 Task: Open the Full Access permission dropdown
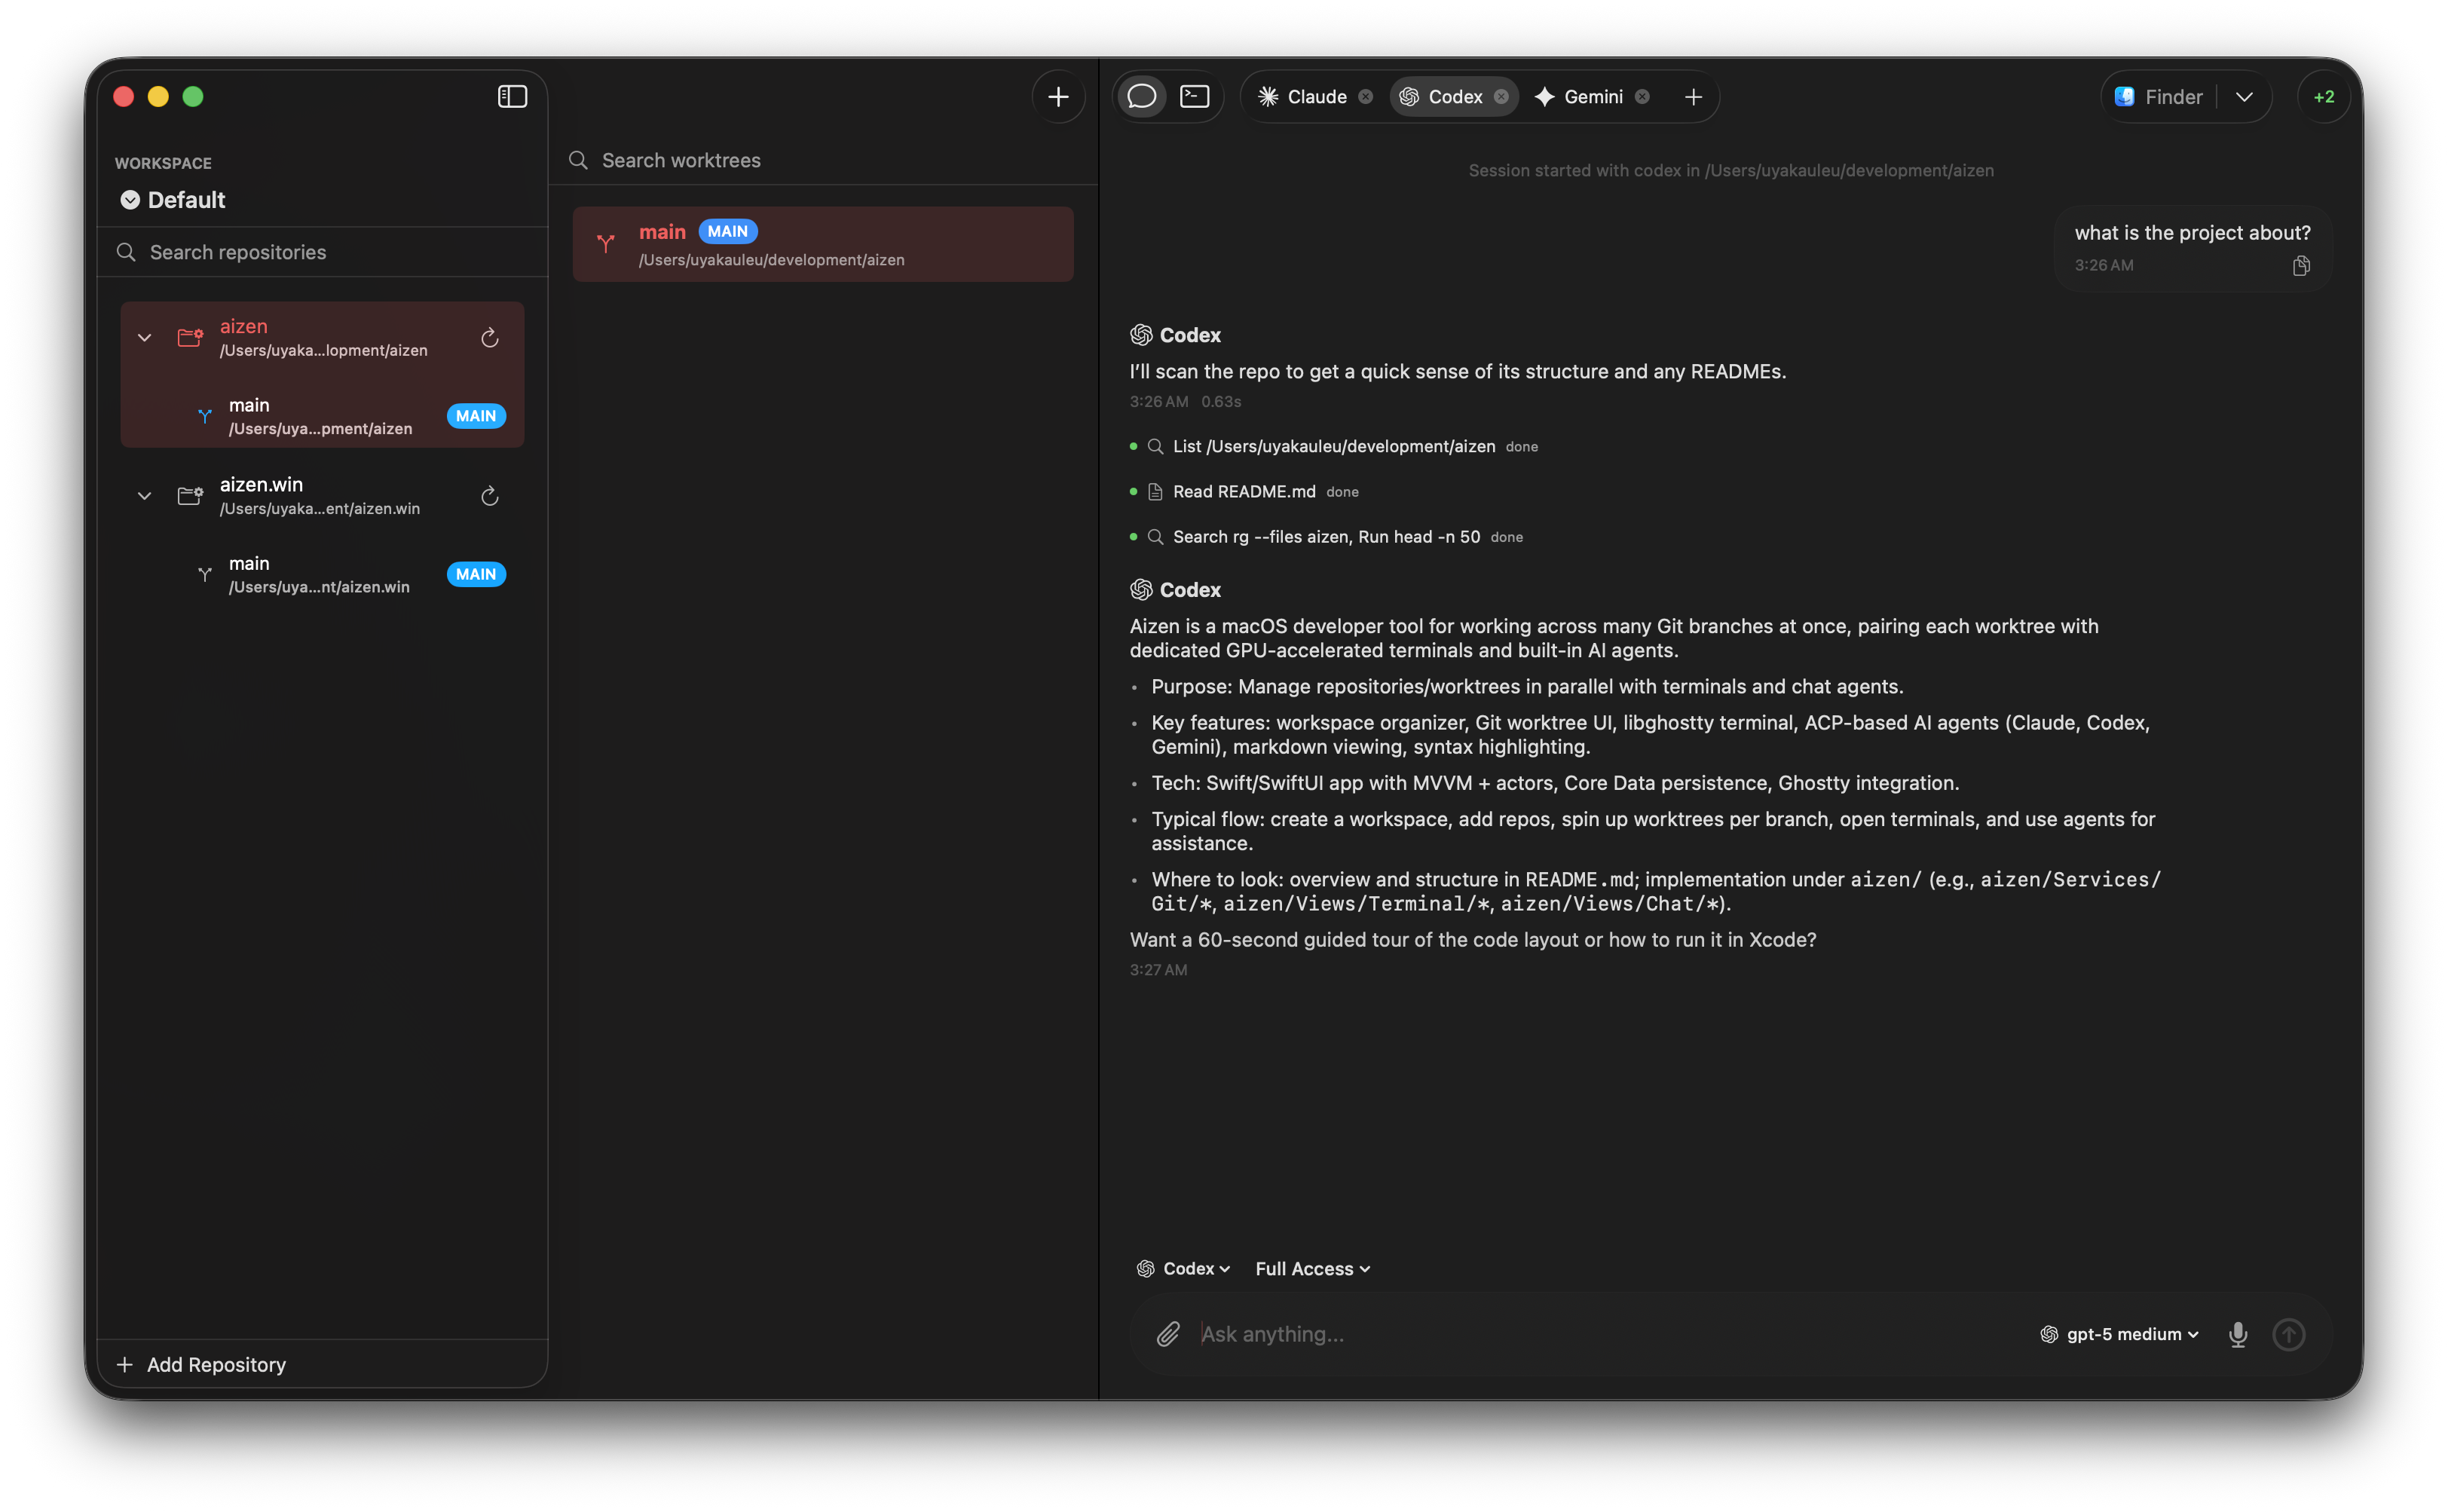click(x=1312, y=1268)
